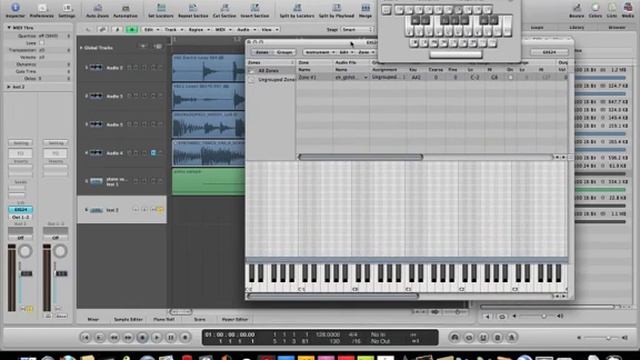Expand the Global Tracks disclosure triangle
This screenshot has width=640, height=360.
pyautogui.click(x=81, y=48)
